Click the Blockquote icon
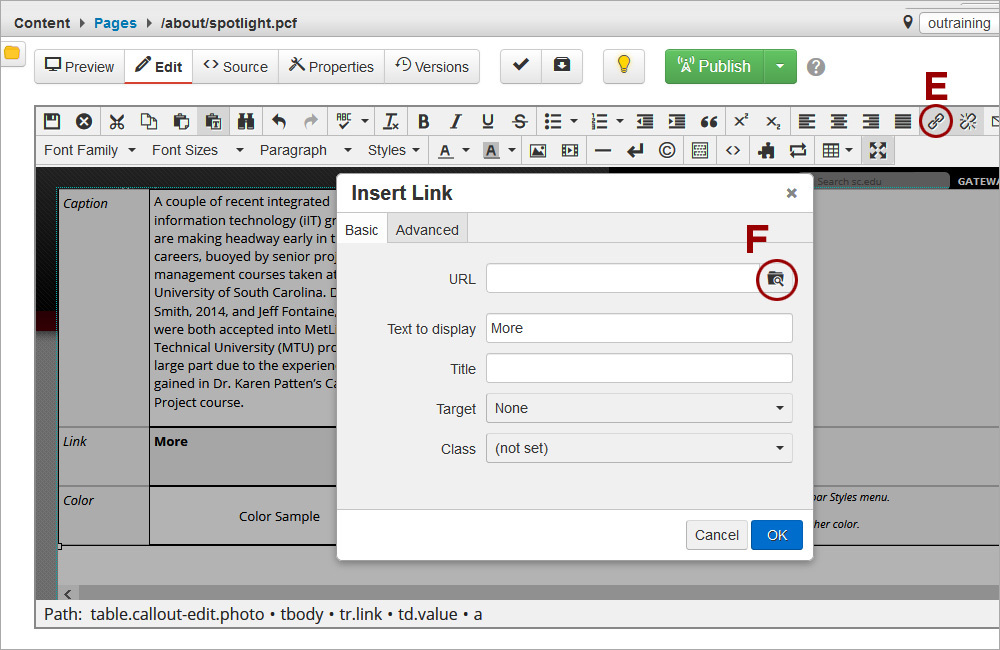Screen dimensions: 1000x650 [709, 121]
